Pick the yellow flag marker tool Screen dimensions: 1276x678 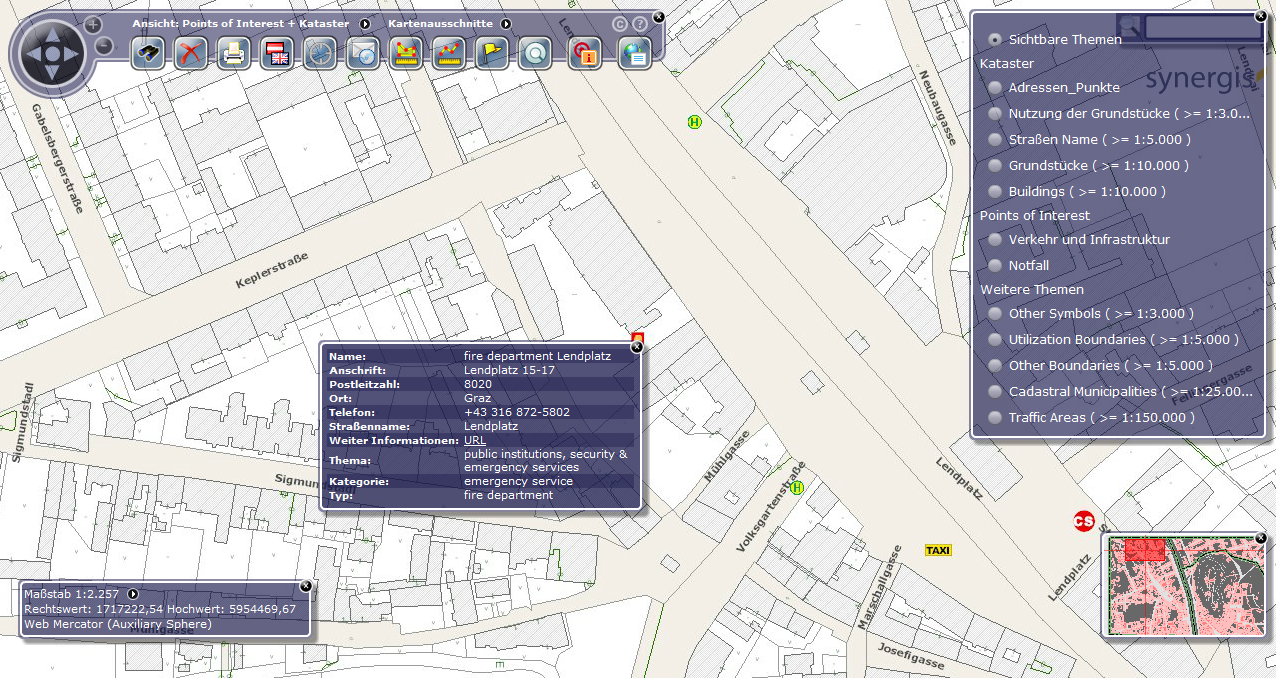(491, 53)
